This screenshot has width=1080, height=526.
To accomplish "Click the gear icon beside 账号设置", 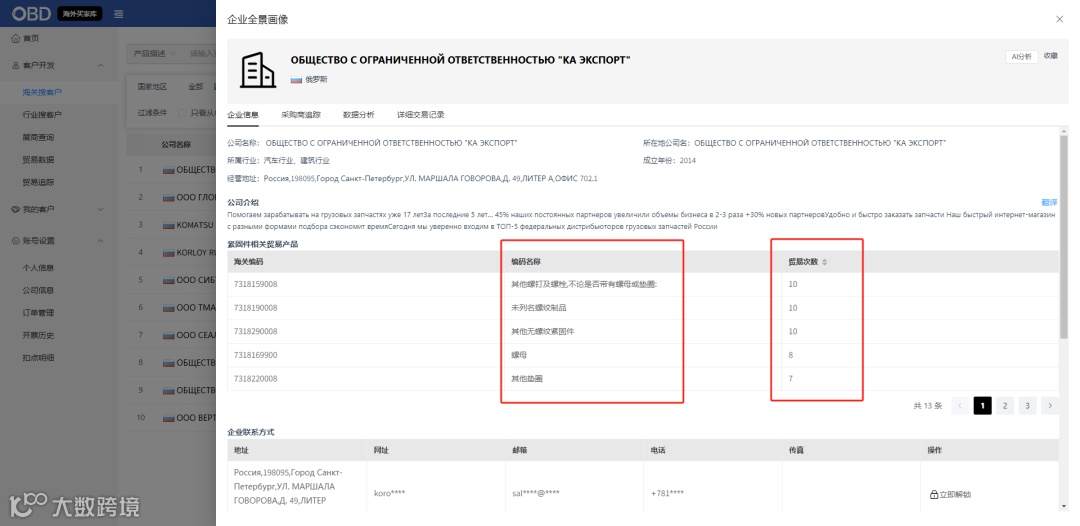I will (x=16, y=241).
